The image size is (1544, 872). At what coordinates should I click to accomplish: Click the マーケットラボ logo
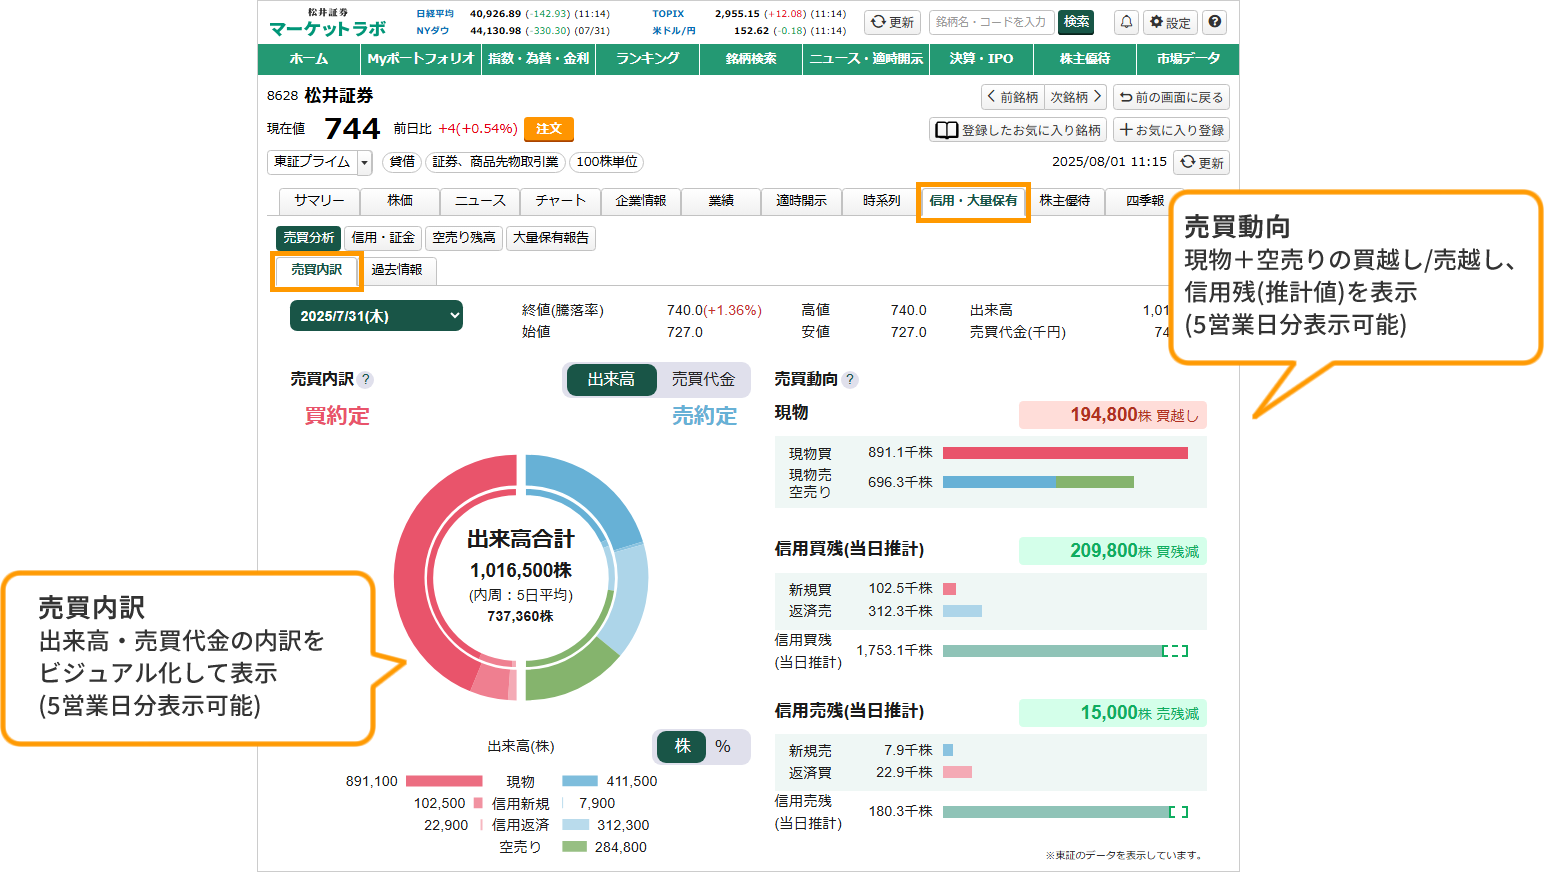click(327, 23)
